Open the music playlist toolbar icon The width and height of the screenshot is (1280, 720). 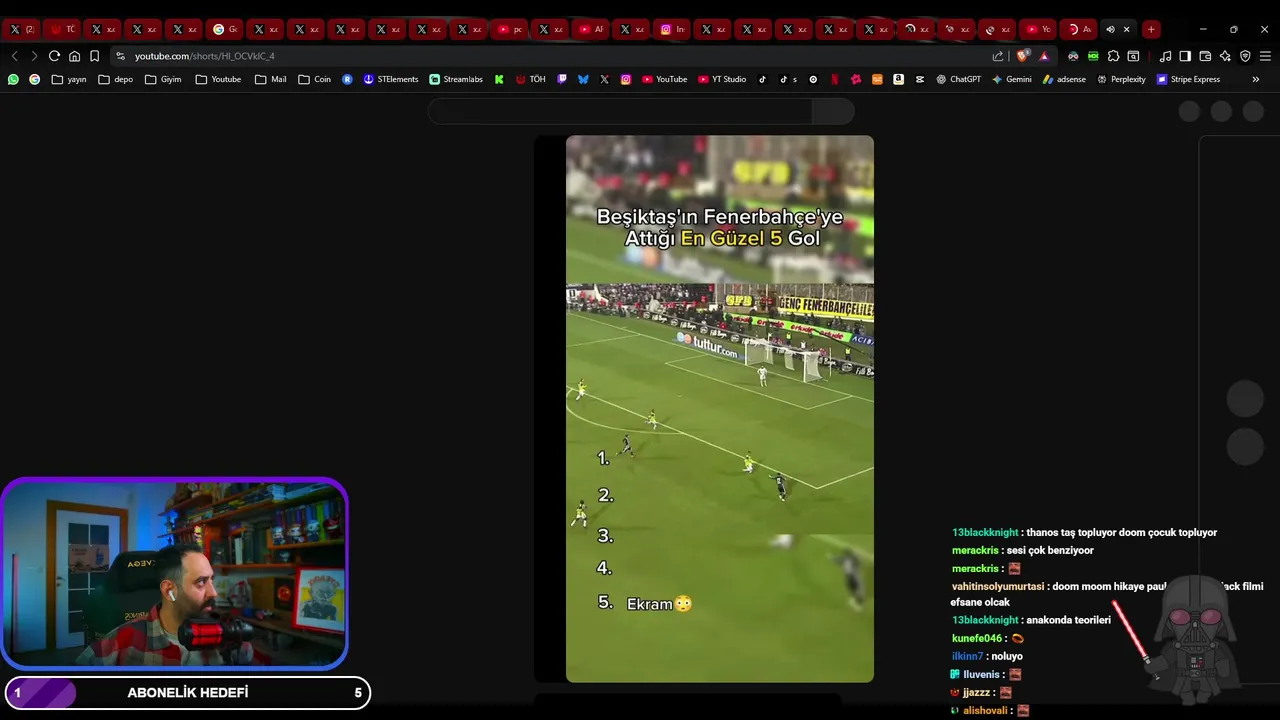pyautogui.click(x=1165, y=56)
